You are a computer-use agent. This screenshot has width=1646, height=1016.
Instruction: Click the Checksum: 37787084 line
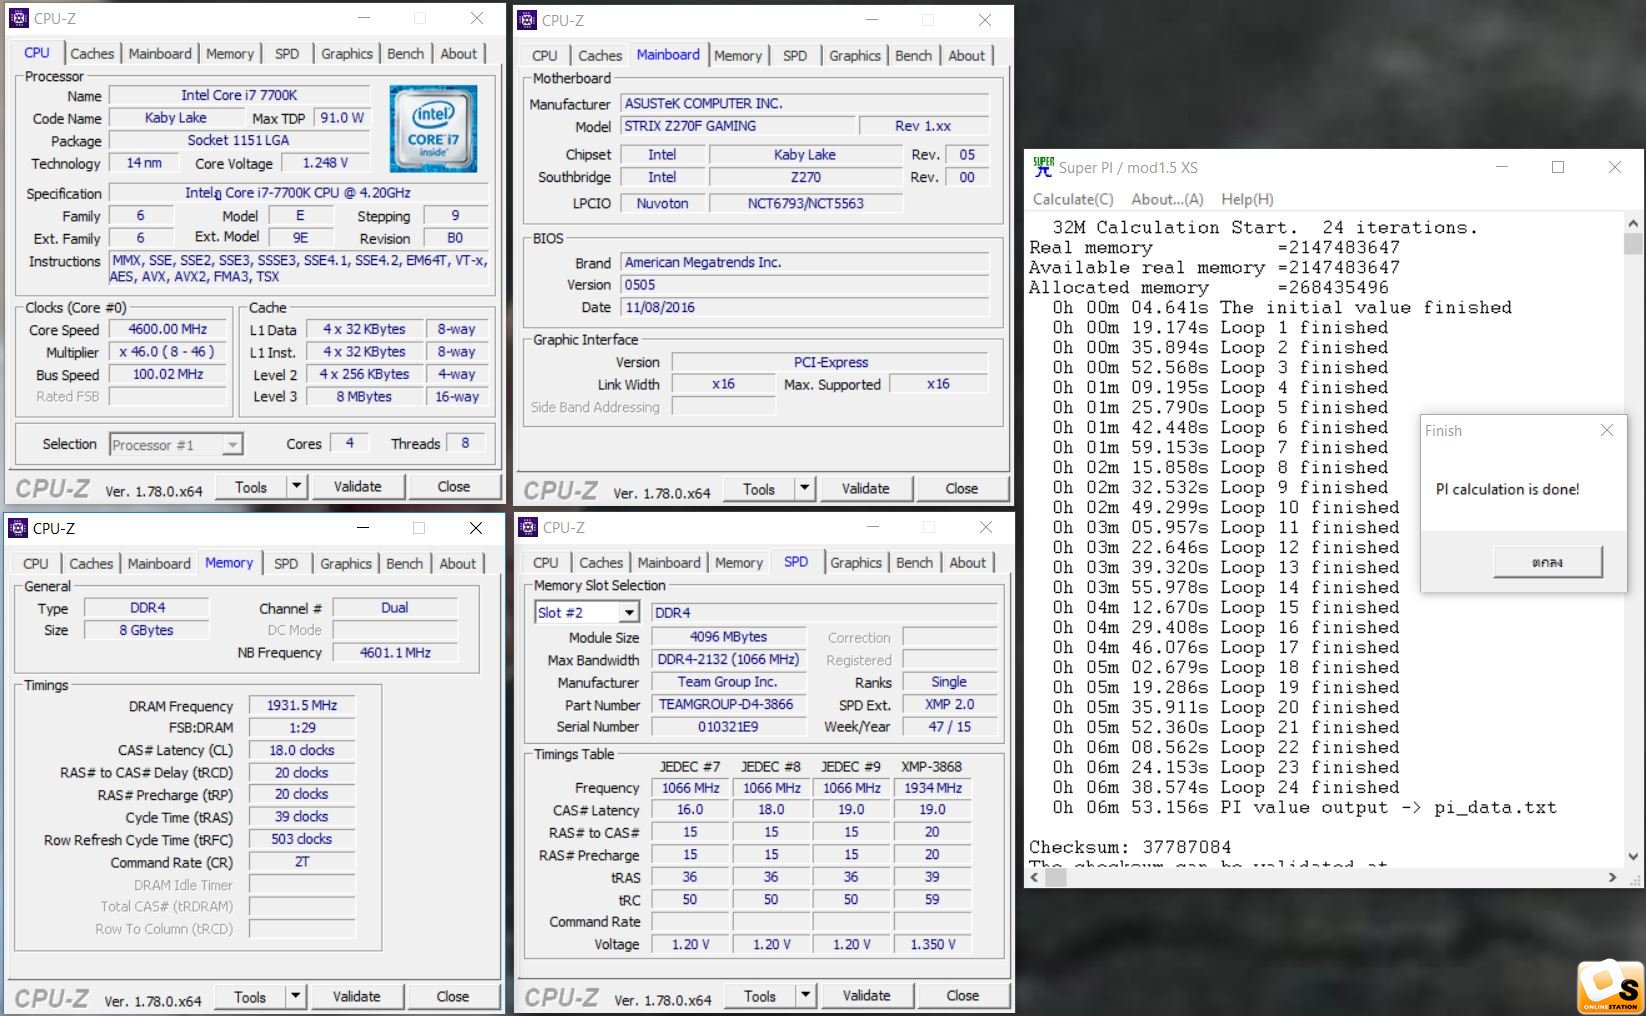(x=1130, y=847)
